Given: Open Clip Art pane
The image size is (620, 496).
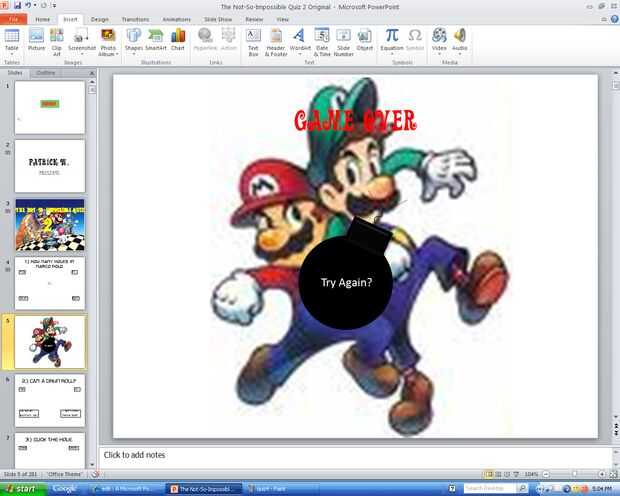Looking at the screenshot, I should (x=57, y=42).
